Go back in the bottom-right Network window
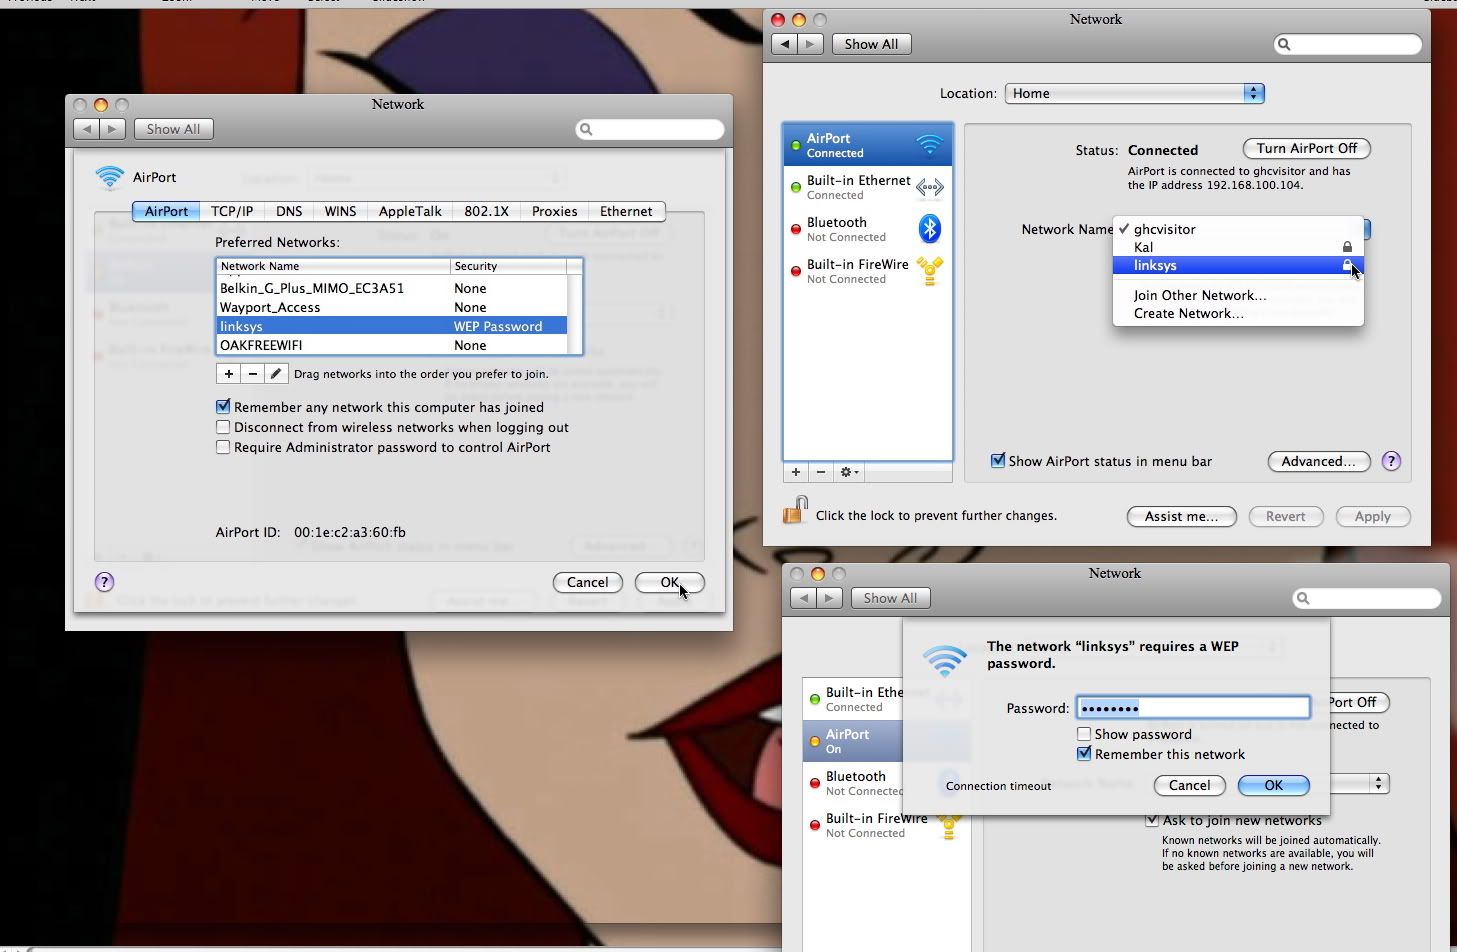This screenshot has width=1457, height=952. click(x=804, y=598)
